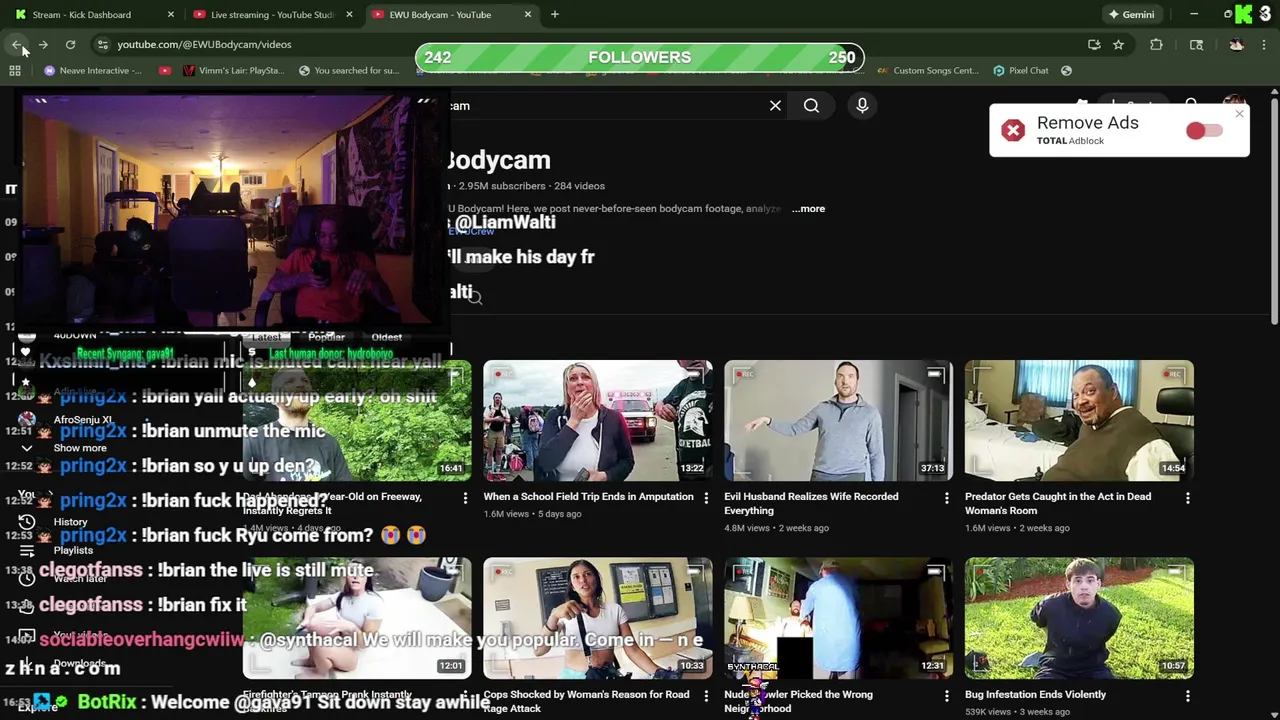1280x720 pixels.
Task: Open the media control icon in Chrome toolbar
Action: pos(1196,44)
